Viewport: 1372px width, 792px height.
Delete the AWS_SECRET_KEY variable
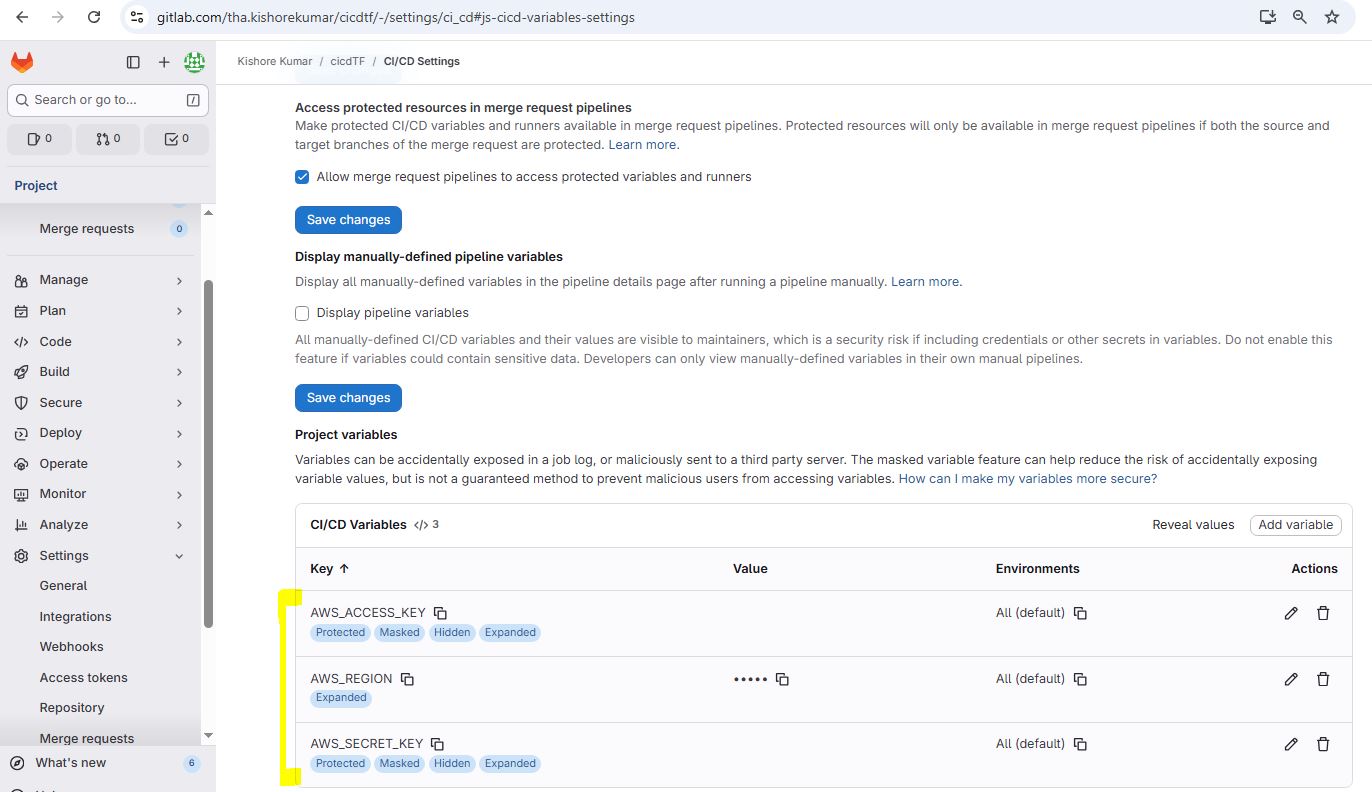(1323, 744)
